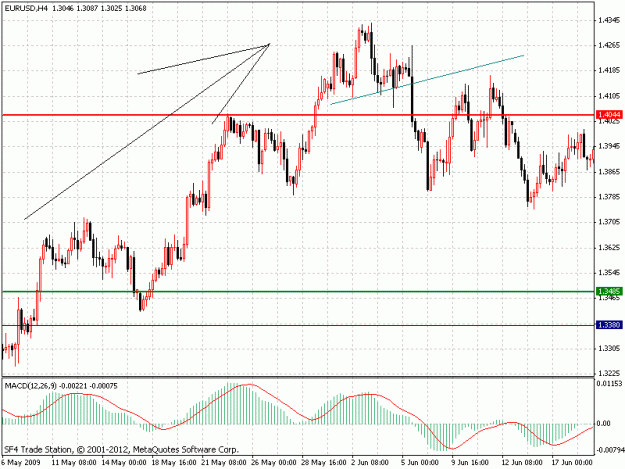The width and height of the screenshot is (625, 469).
Task: Select the green horizontal line on the chart
Action: point(297,292)
